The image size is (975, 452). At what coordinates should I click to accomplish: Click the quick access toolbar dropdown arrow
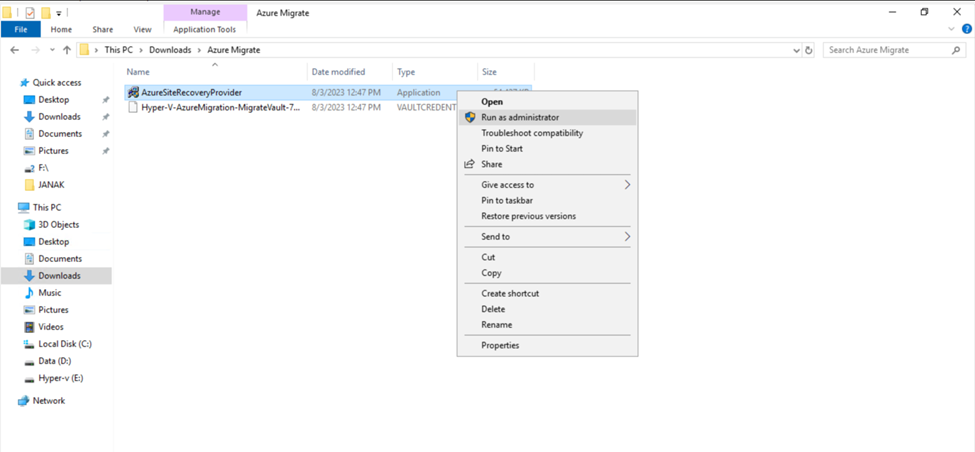(x=58, y=12)
